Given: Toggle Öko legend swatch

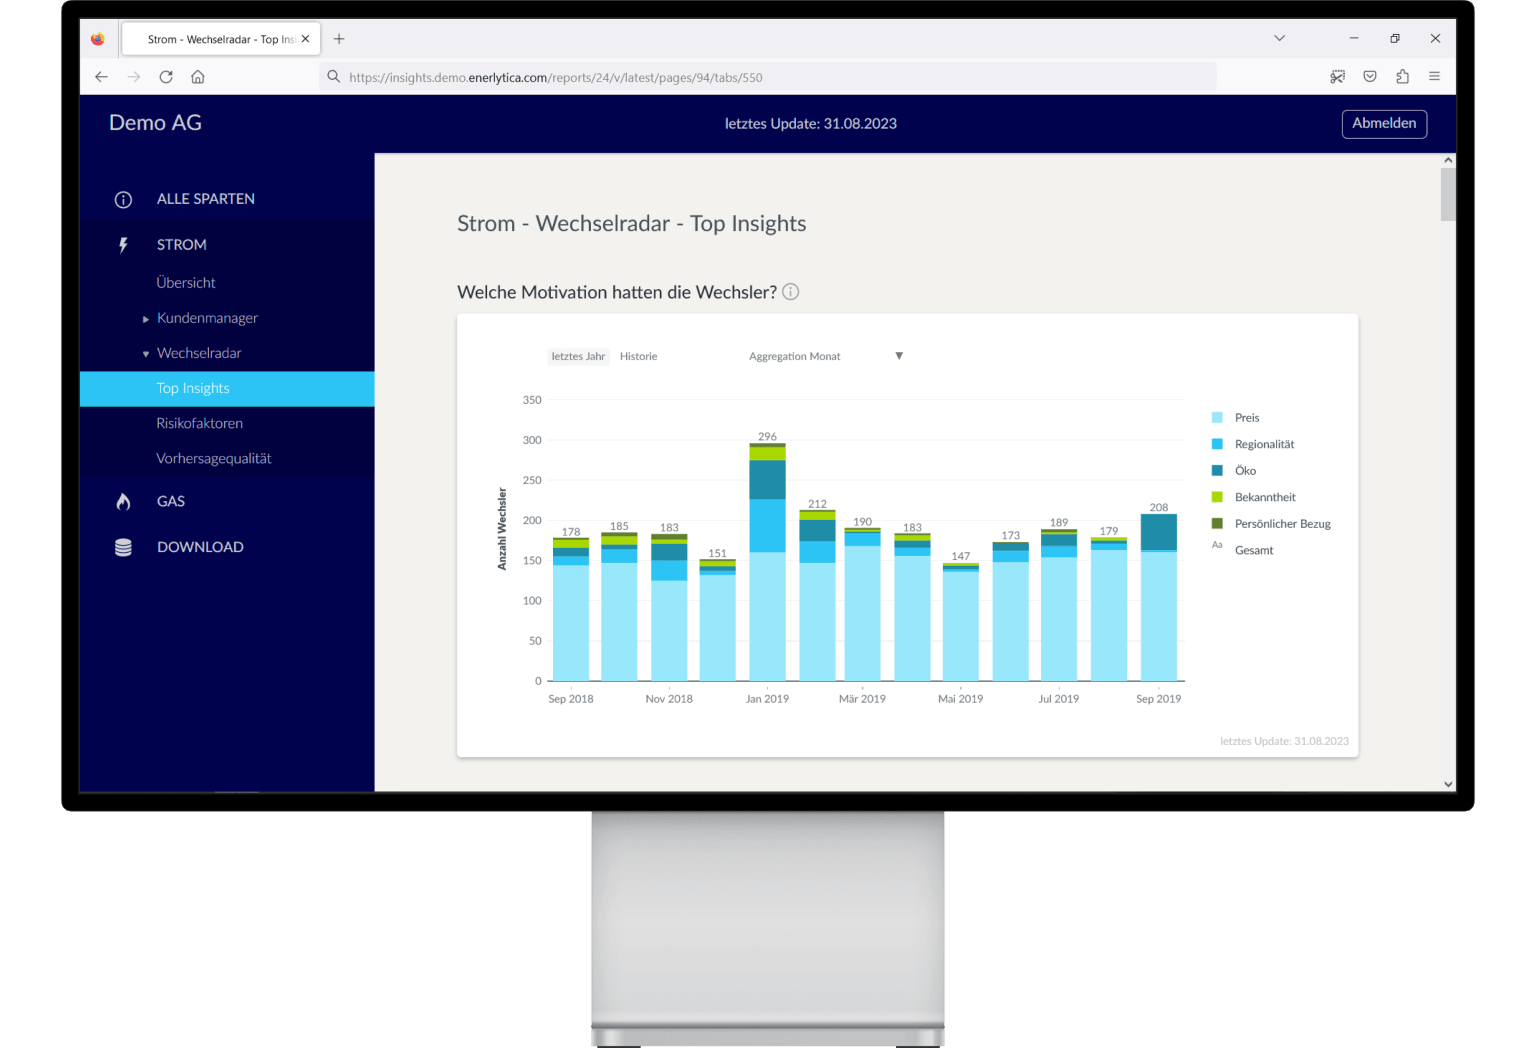Looking at the screenshot, I should tap(1217, 471).
